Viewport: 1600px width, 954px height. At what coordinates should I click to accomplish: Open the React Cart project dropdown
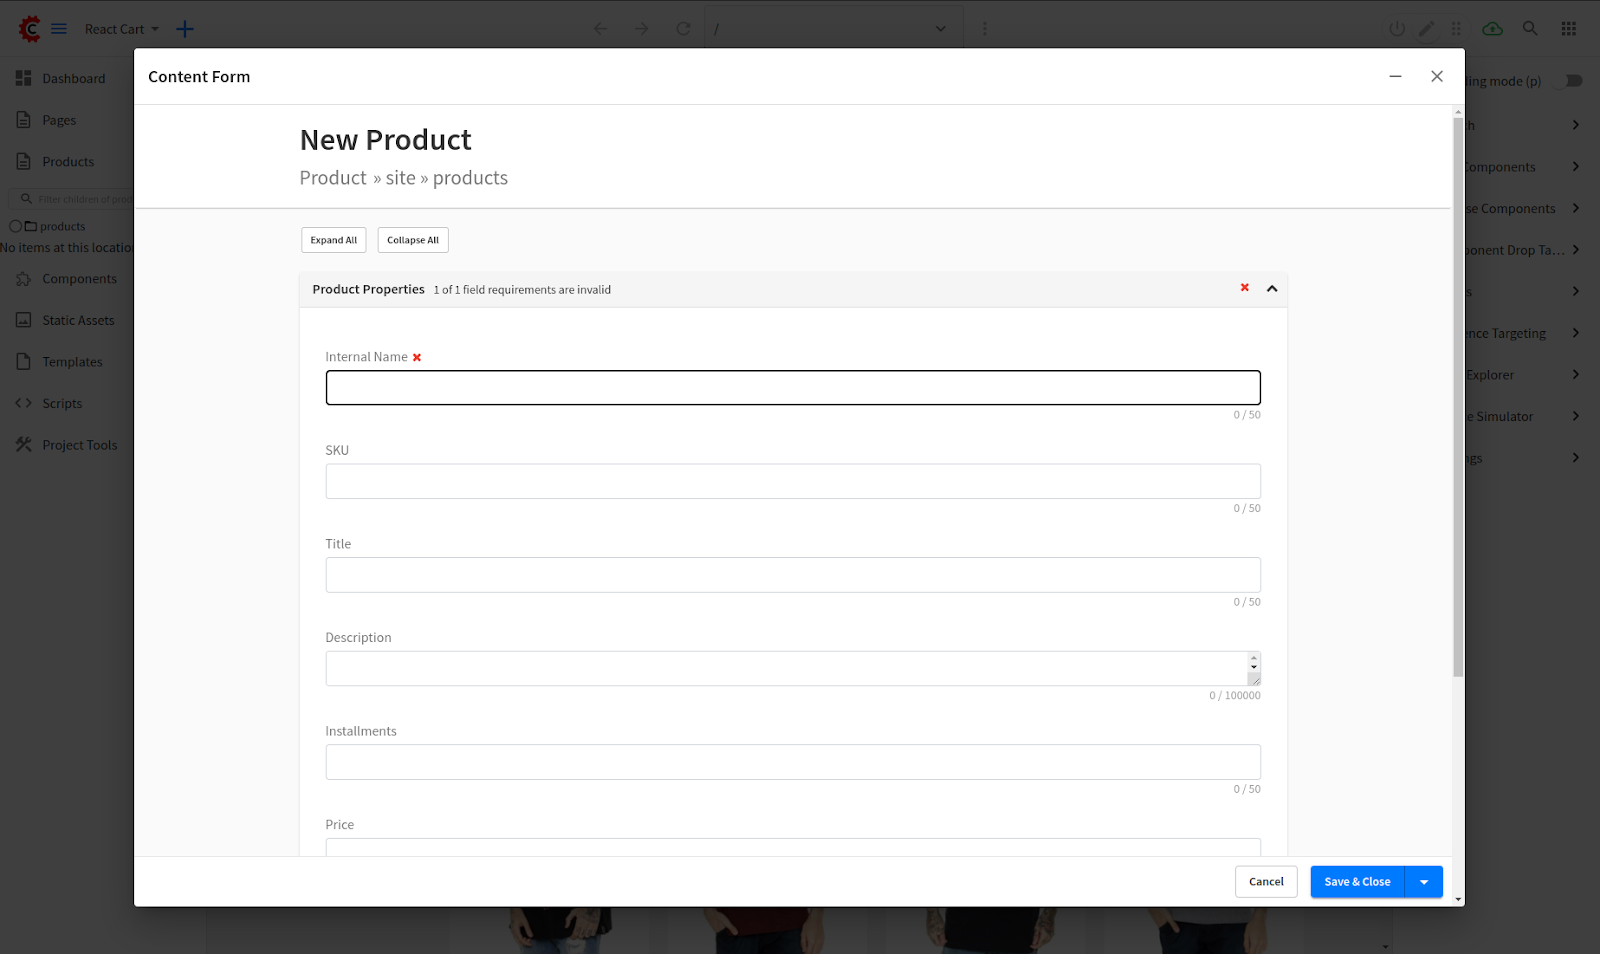coord(121,29)
